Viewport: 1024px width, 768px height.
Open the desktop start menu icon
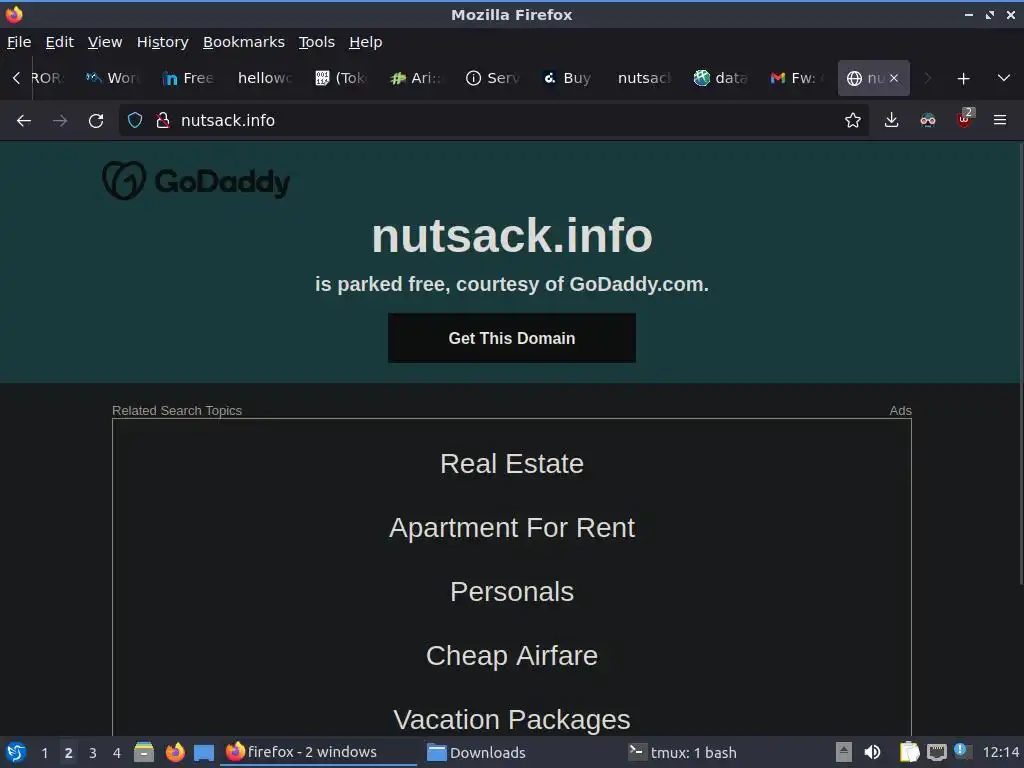(x=16, y=752)
